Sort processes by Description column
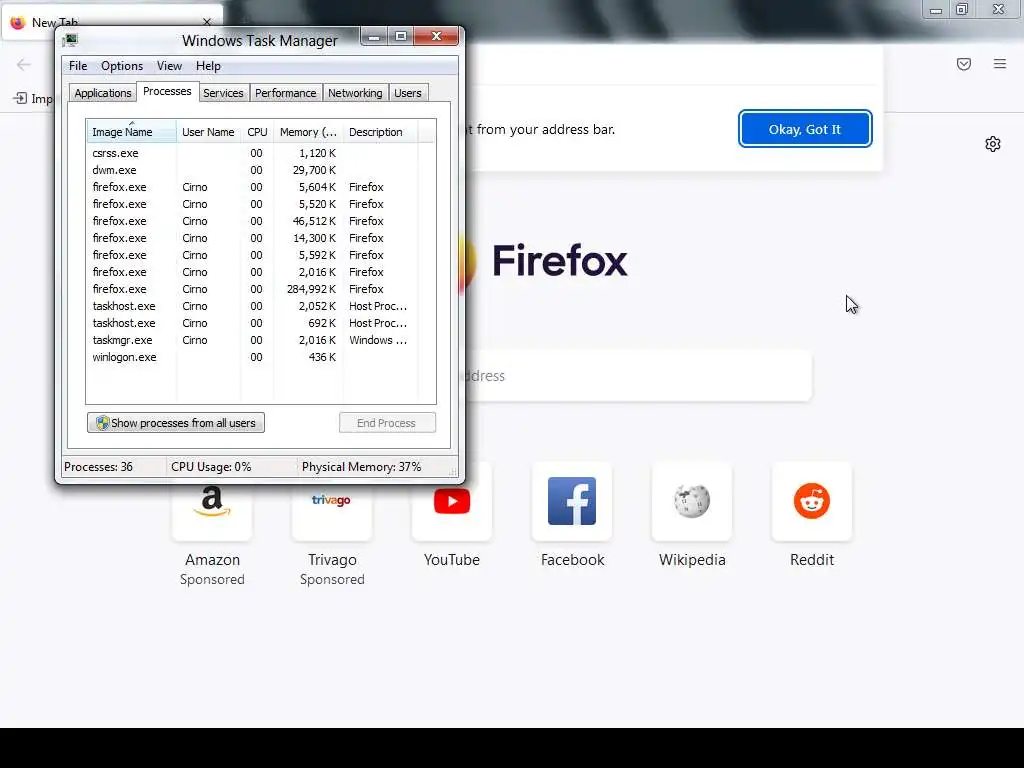Image resolution: width=1024 pixels, height=768 pixels. tap(380, 132)
